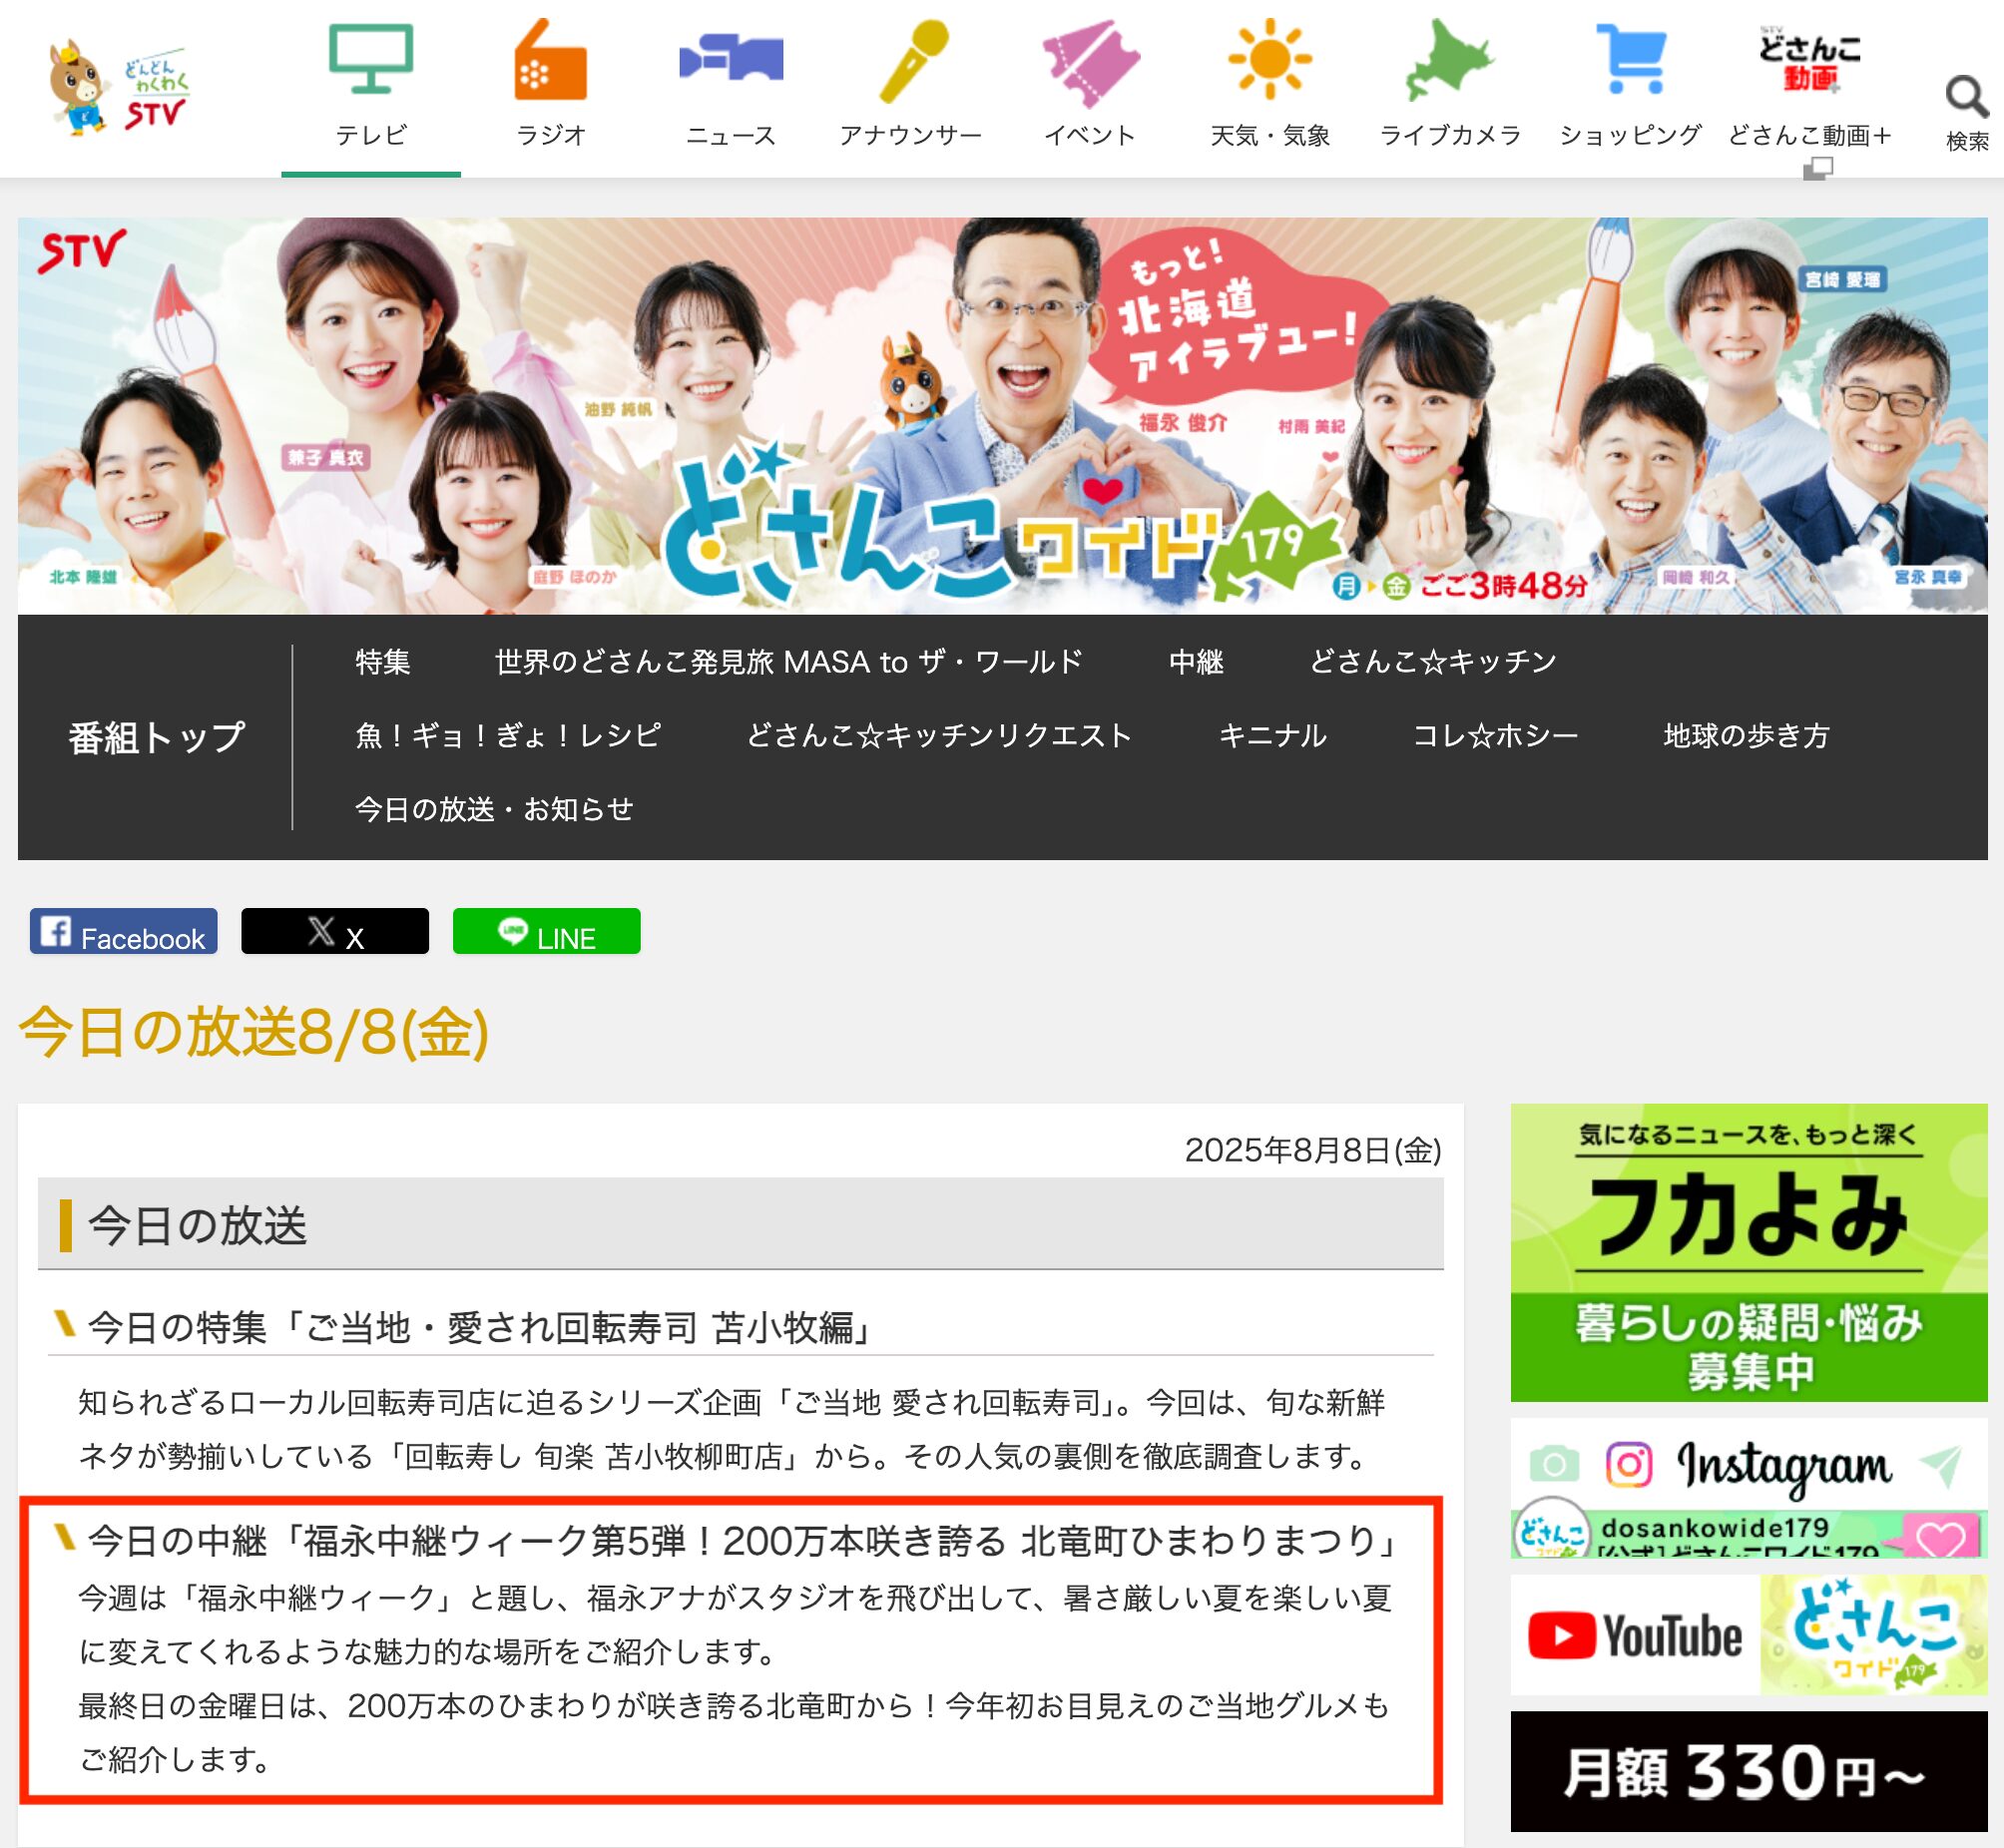Open the YouTube どさんこワイド banner
Viewport: 2004px width, 1848px height.
(1748, 1635)
